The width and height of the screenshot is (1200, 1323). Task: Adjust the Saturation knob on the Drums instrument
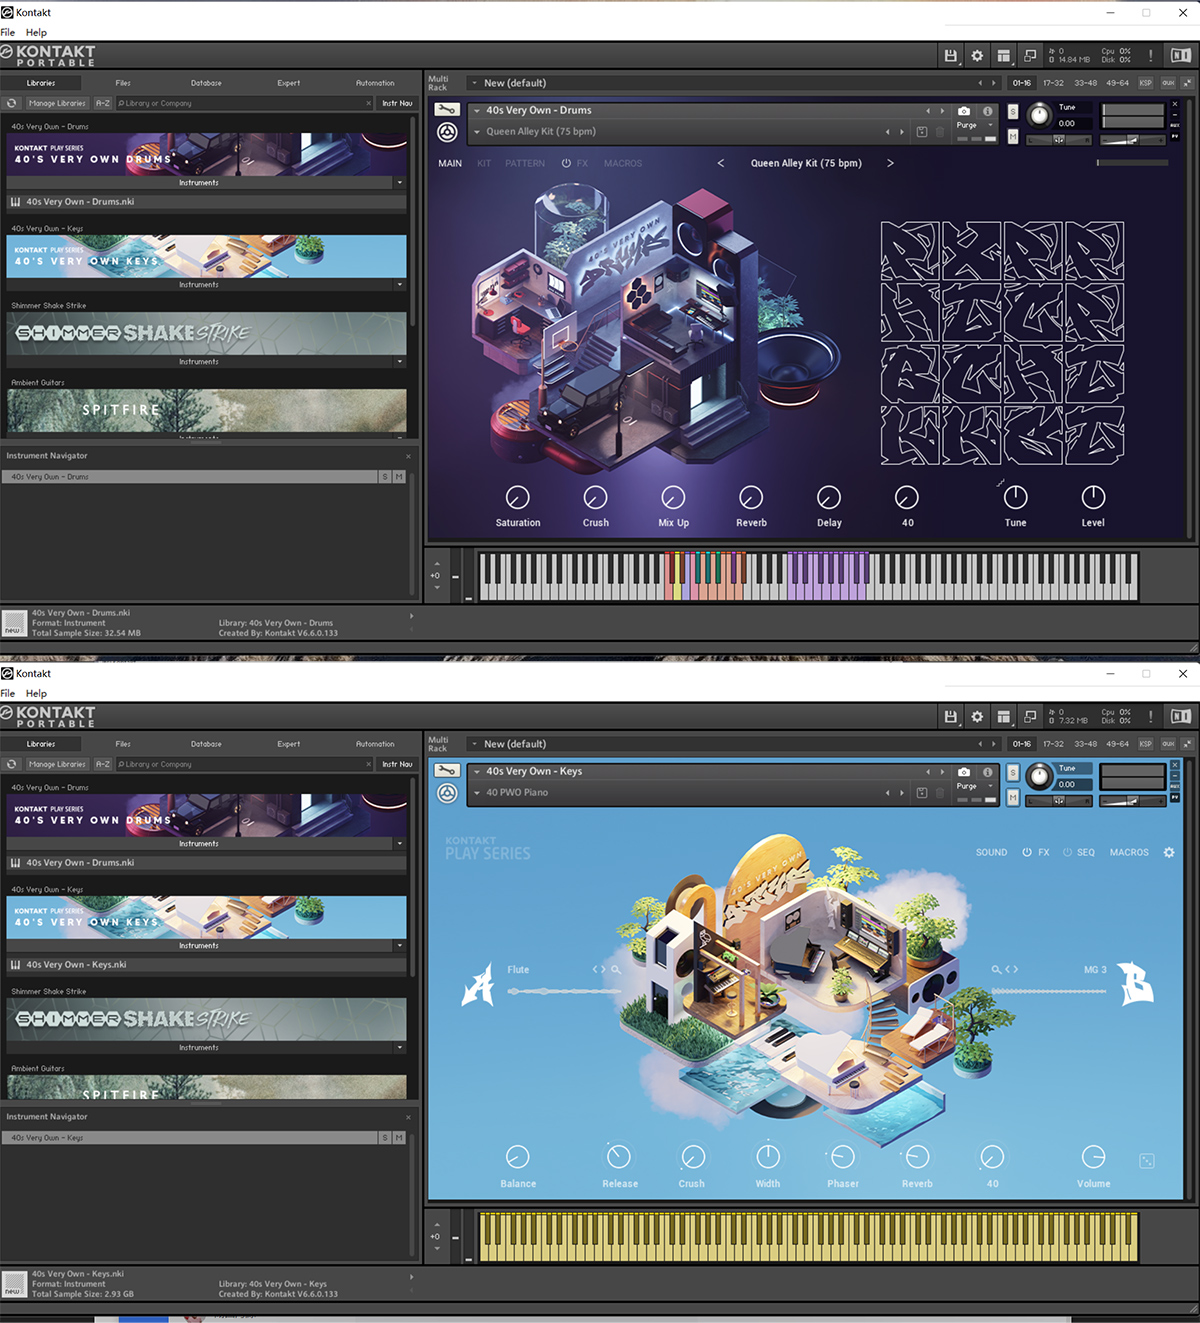point(517,497)
